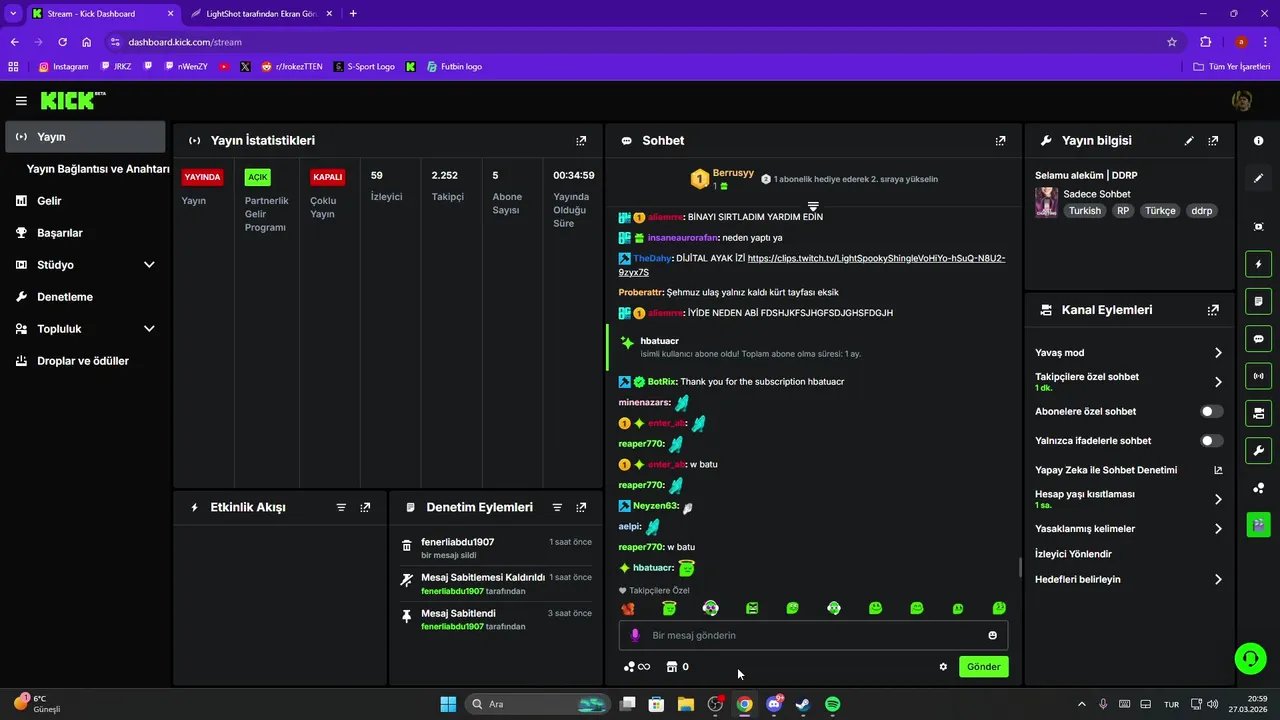Open the emoji picker in the message box
1280x720 pixels.
point(992,635)
